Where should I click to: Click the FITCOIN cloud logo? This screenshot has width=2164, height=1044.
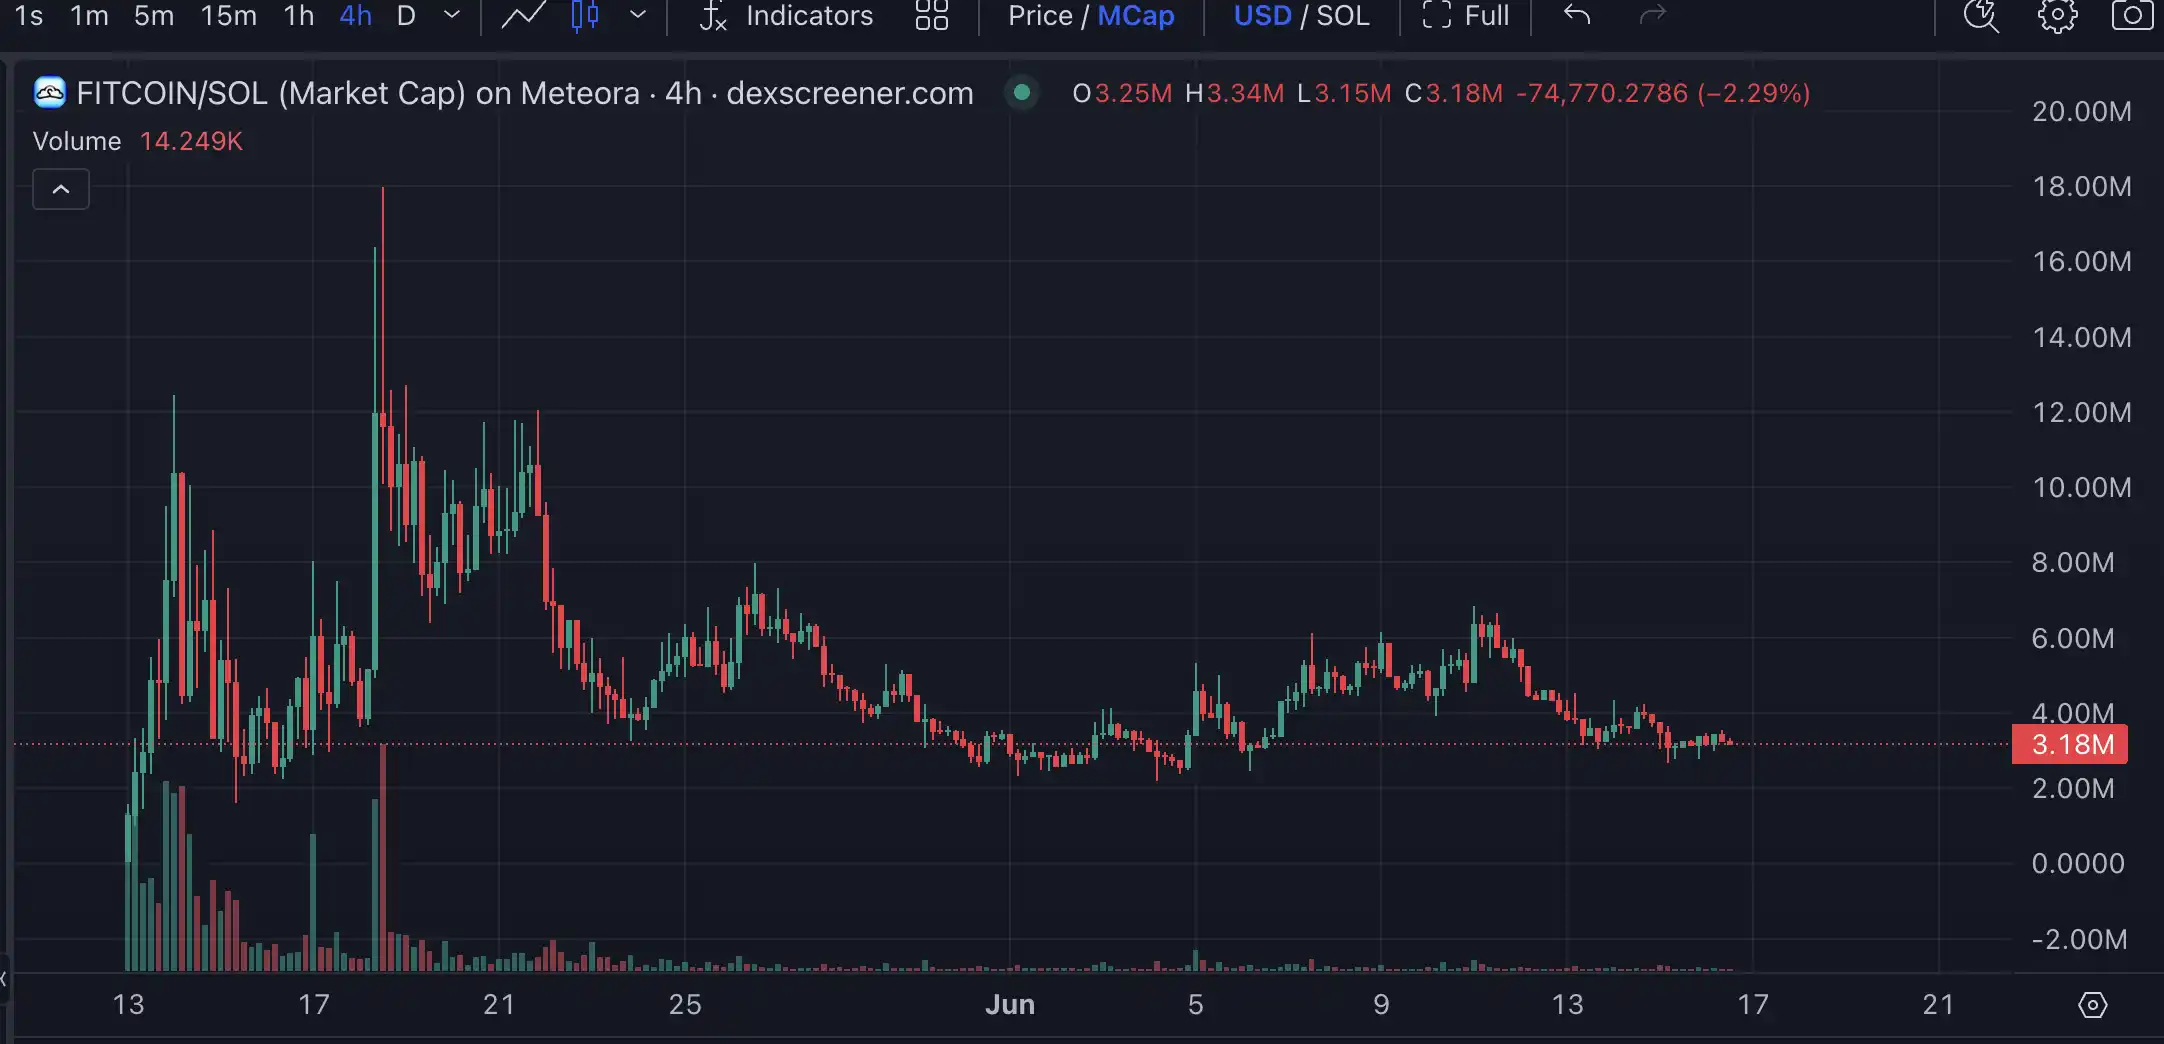tap(48, 92)
